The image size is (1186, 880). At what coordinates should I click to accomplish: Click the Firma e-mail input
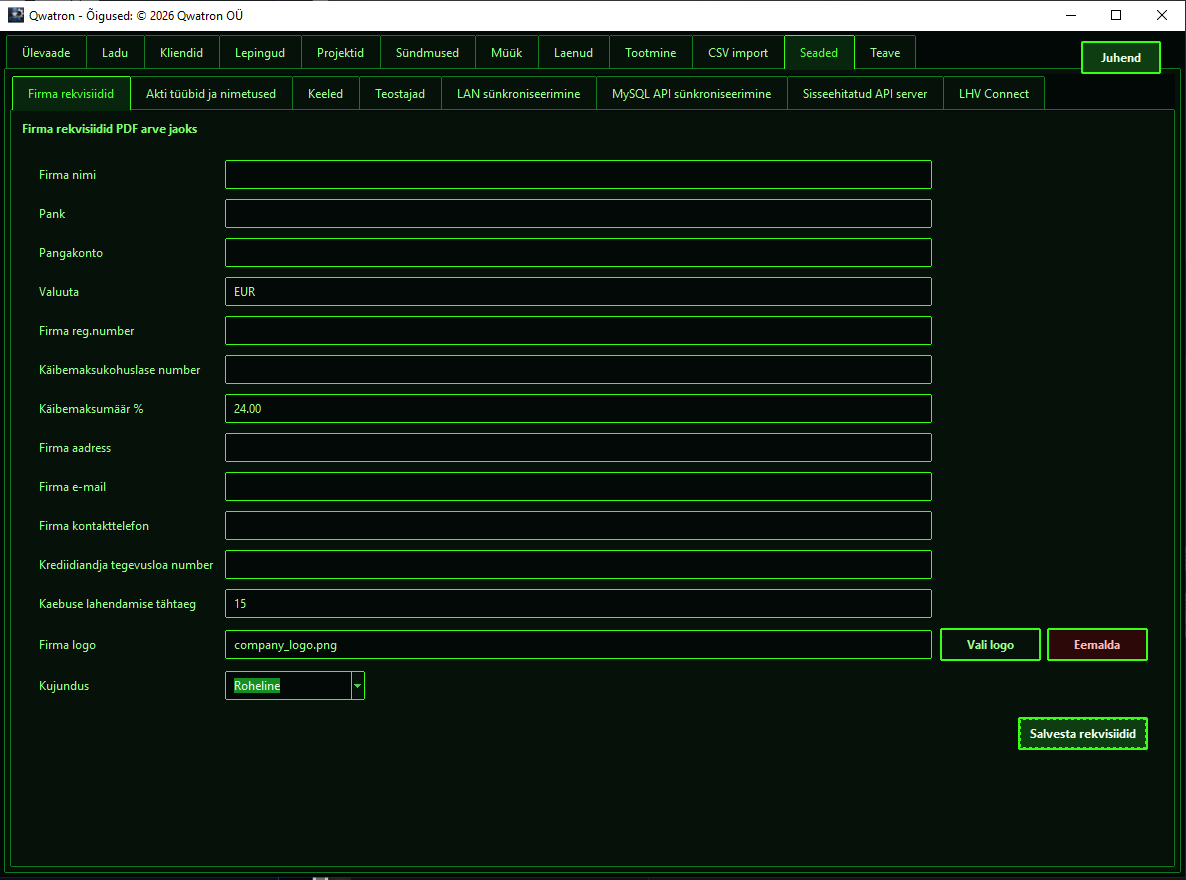pos(578,487)
